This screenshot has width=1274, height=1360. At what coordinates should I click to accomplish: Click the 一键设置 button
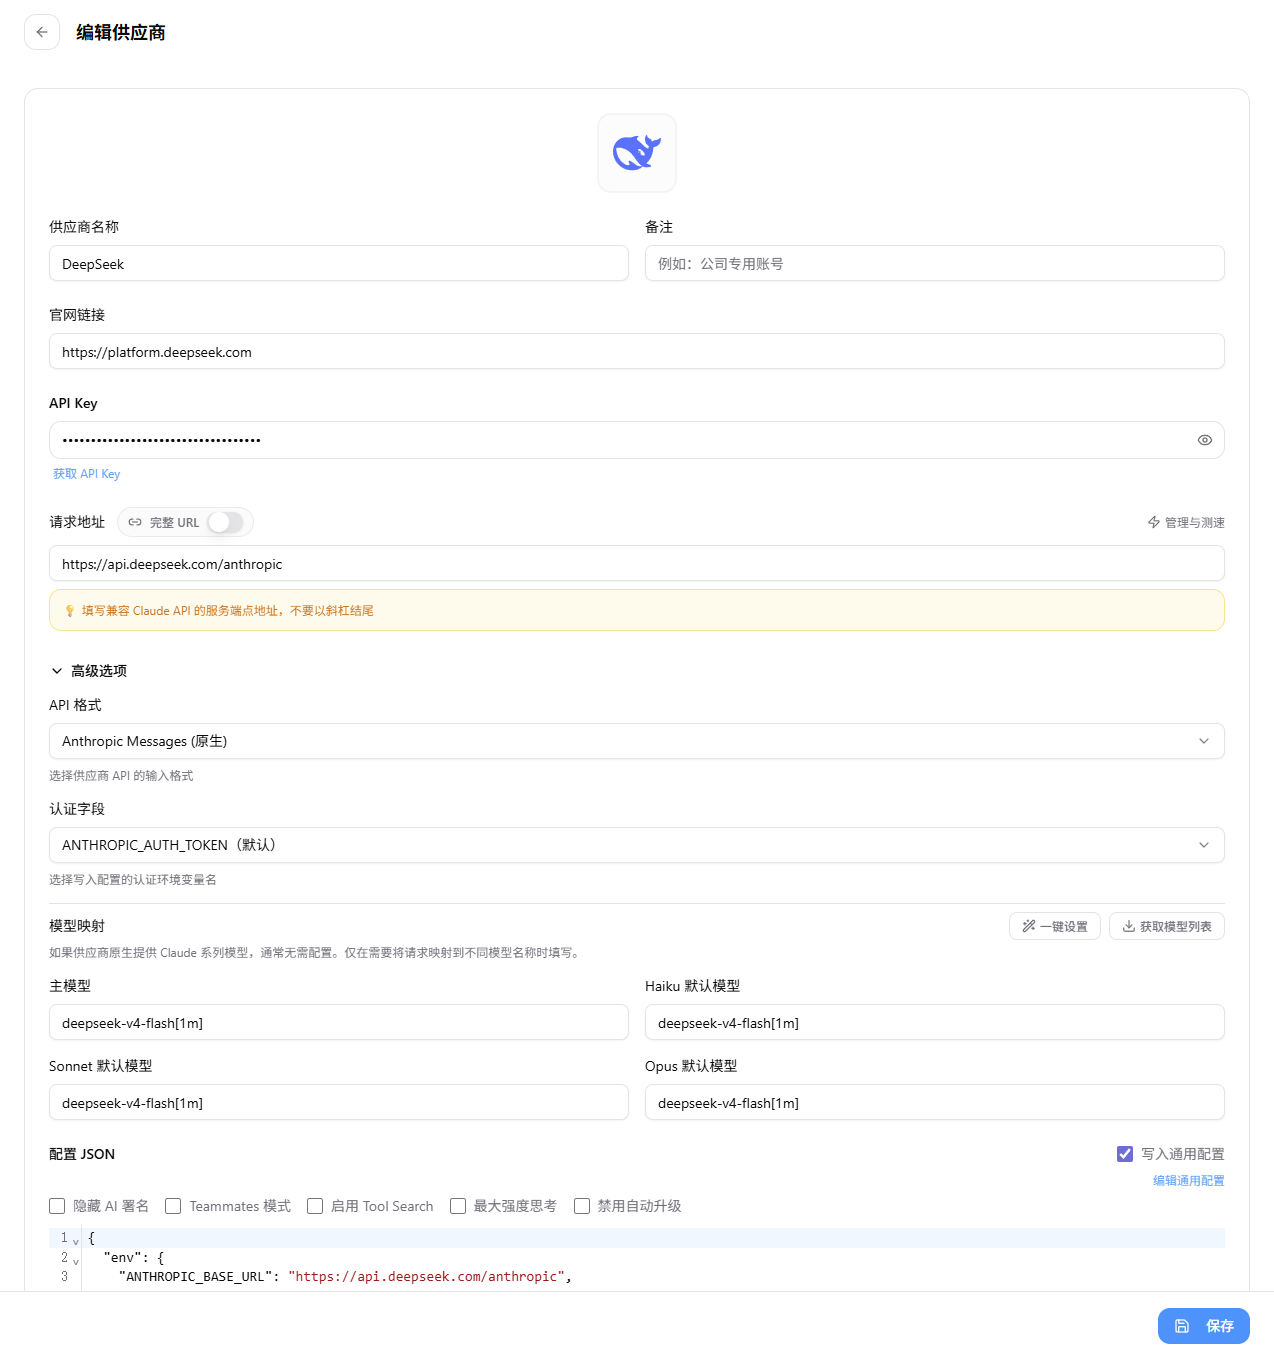[x=1055, y=926]
